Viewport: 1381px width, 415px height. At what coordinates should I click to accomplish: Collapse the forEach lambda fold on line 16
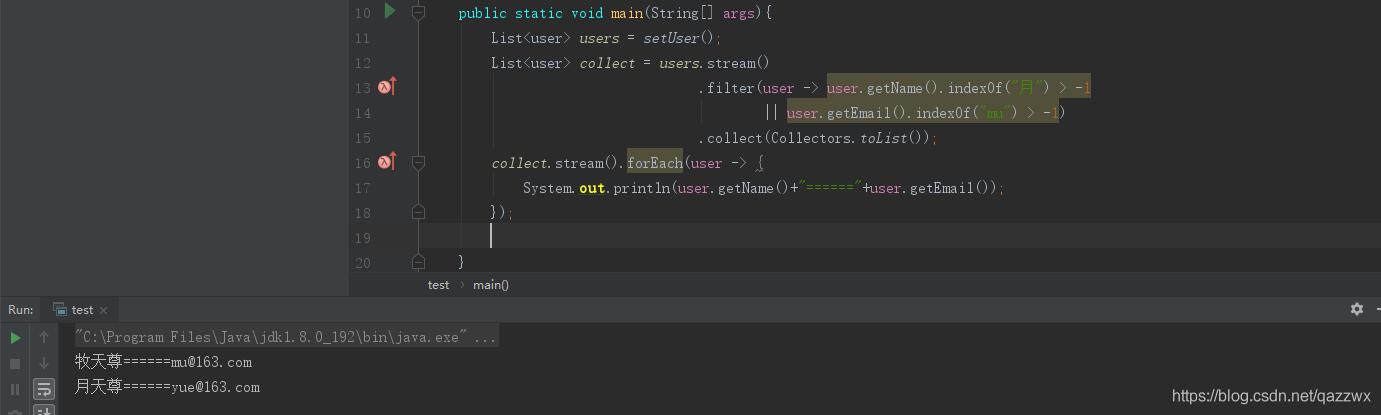pos(418,163)
